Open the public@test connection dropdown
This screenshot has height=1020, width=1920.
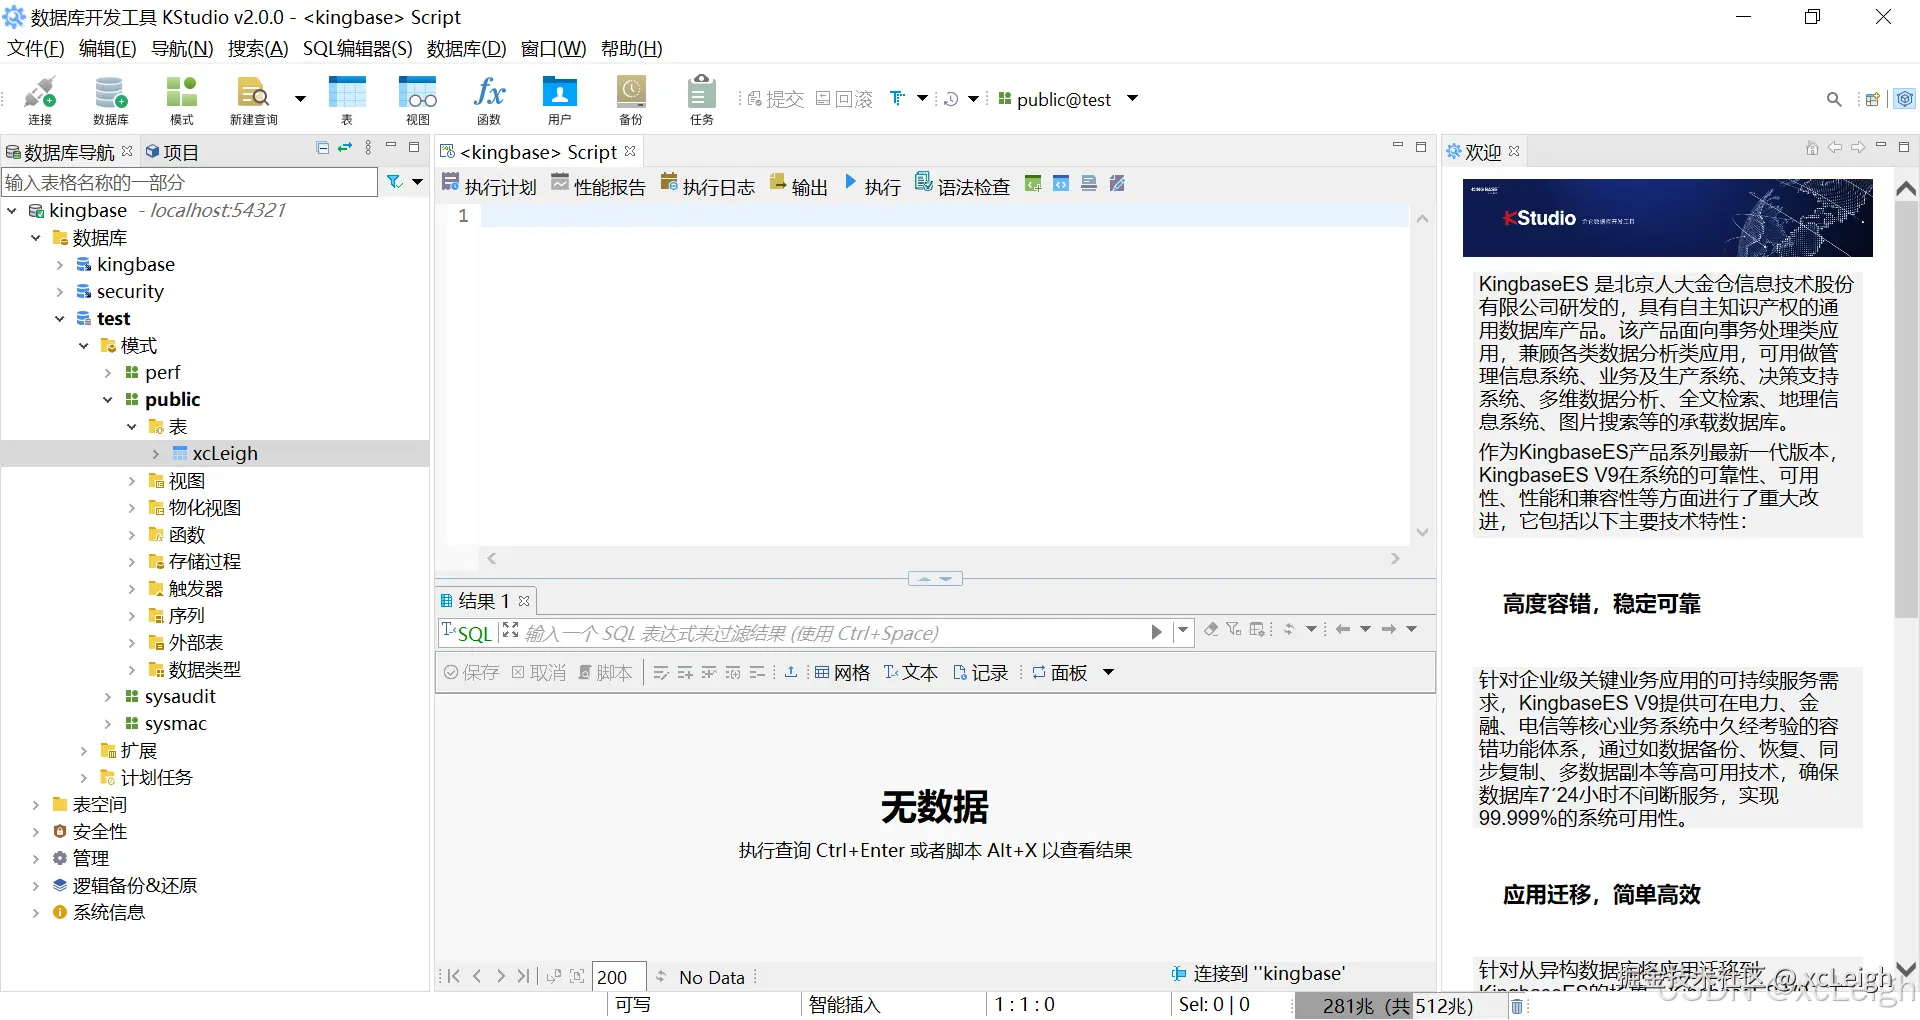point(1132,98)
